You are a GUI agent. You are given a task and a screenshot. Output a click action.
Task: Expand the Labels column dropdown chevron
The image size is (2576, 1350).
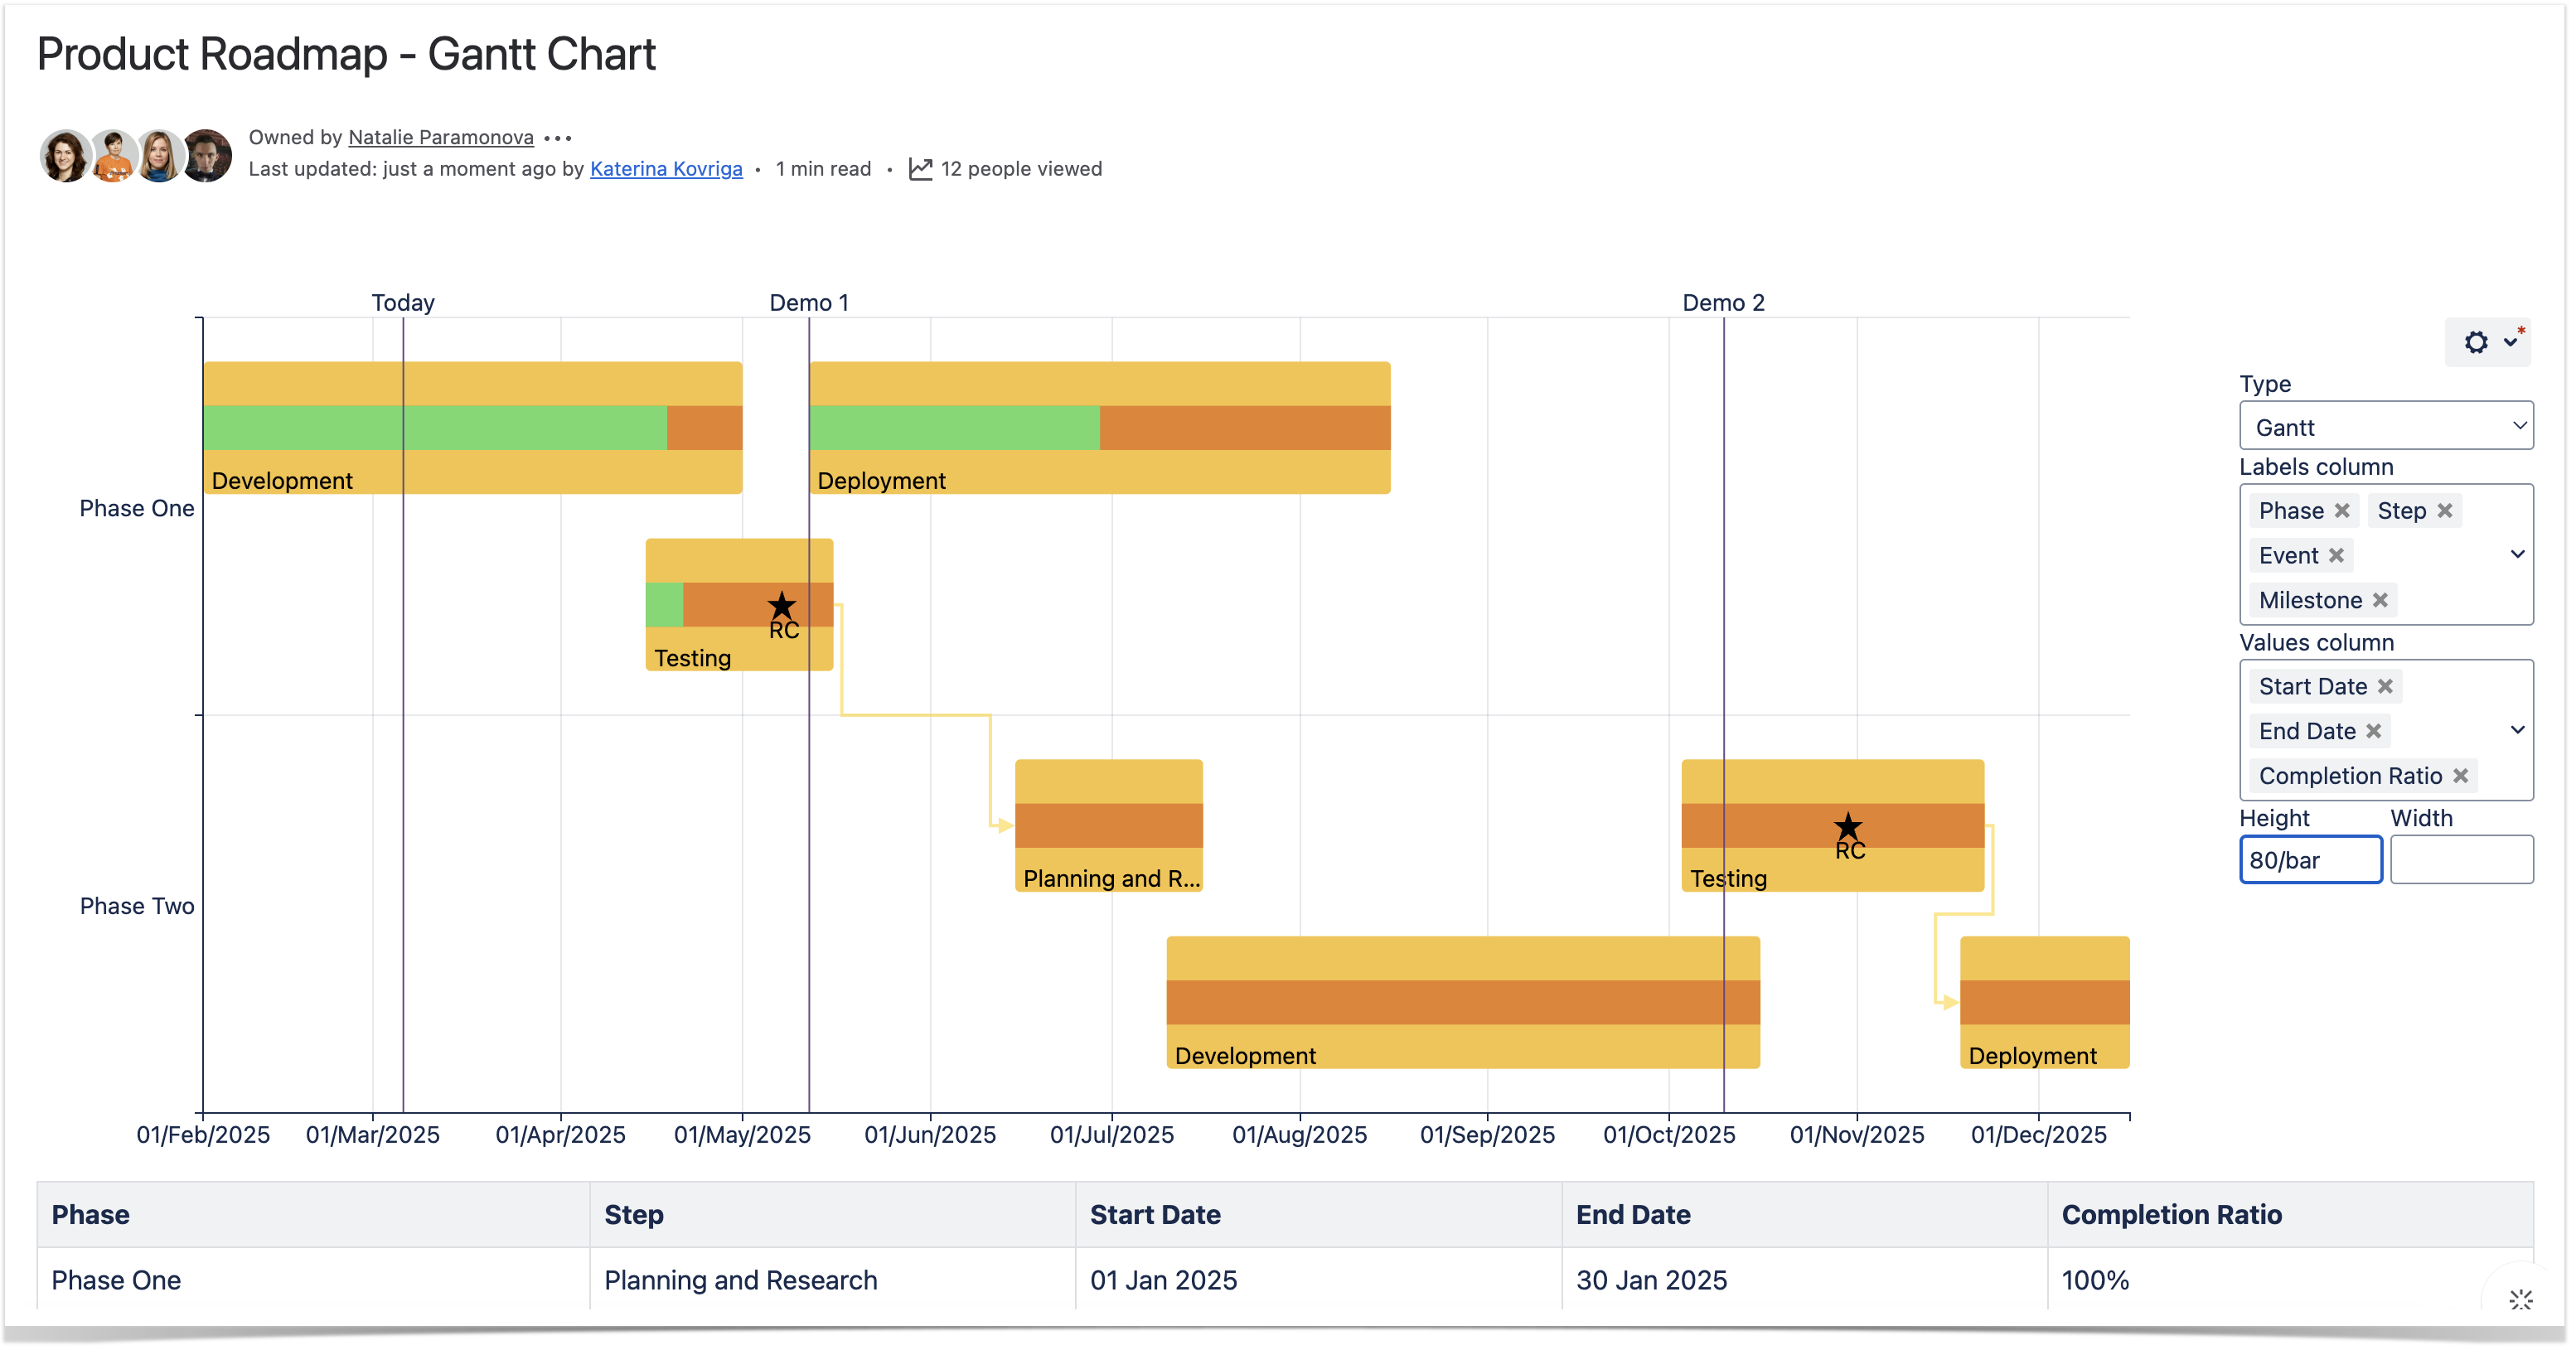(2517, 555)
